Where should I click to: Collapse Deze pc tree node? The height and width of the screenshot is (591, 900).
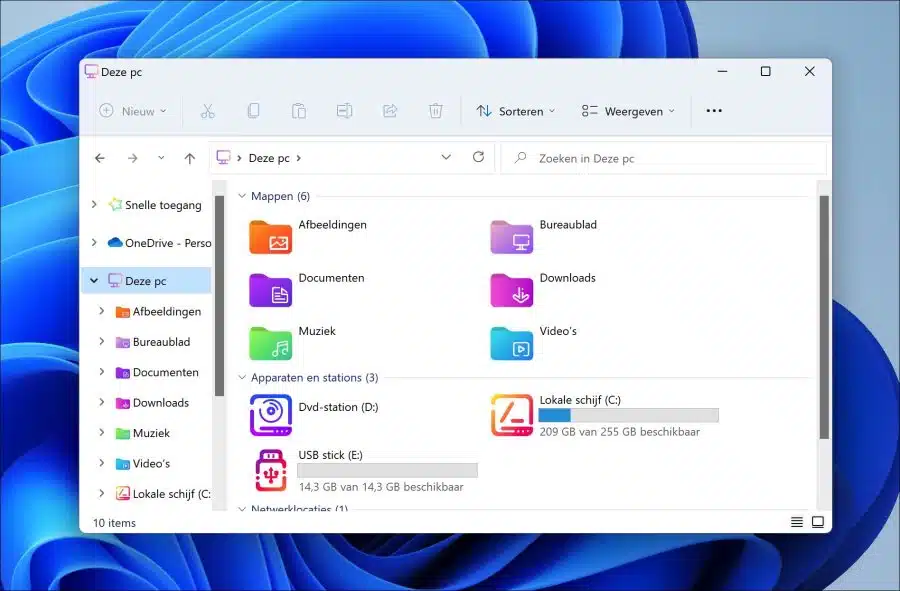point(94,281)
